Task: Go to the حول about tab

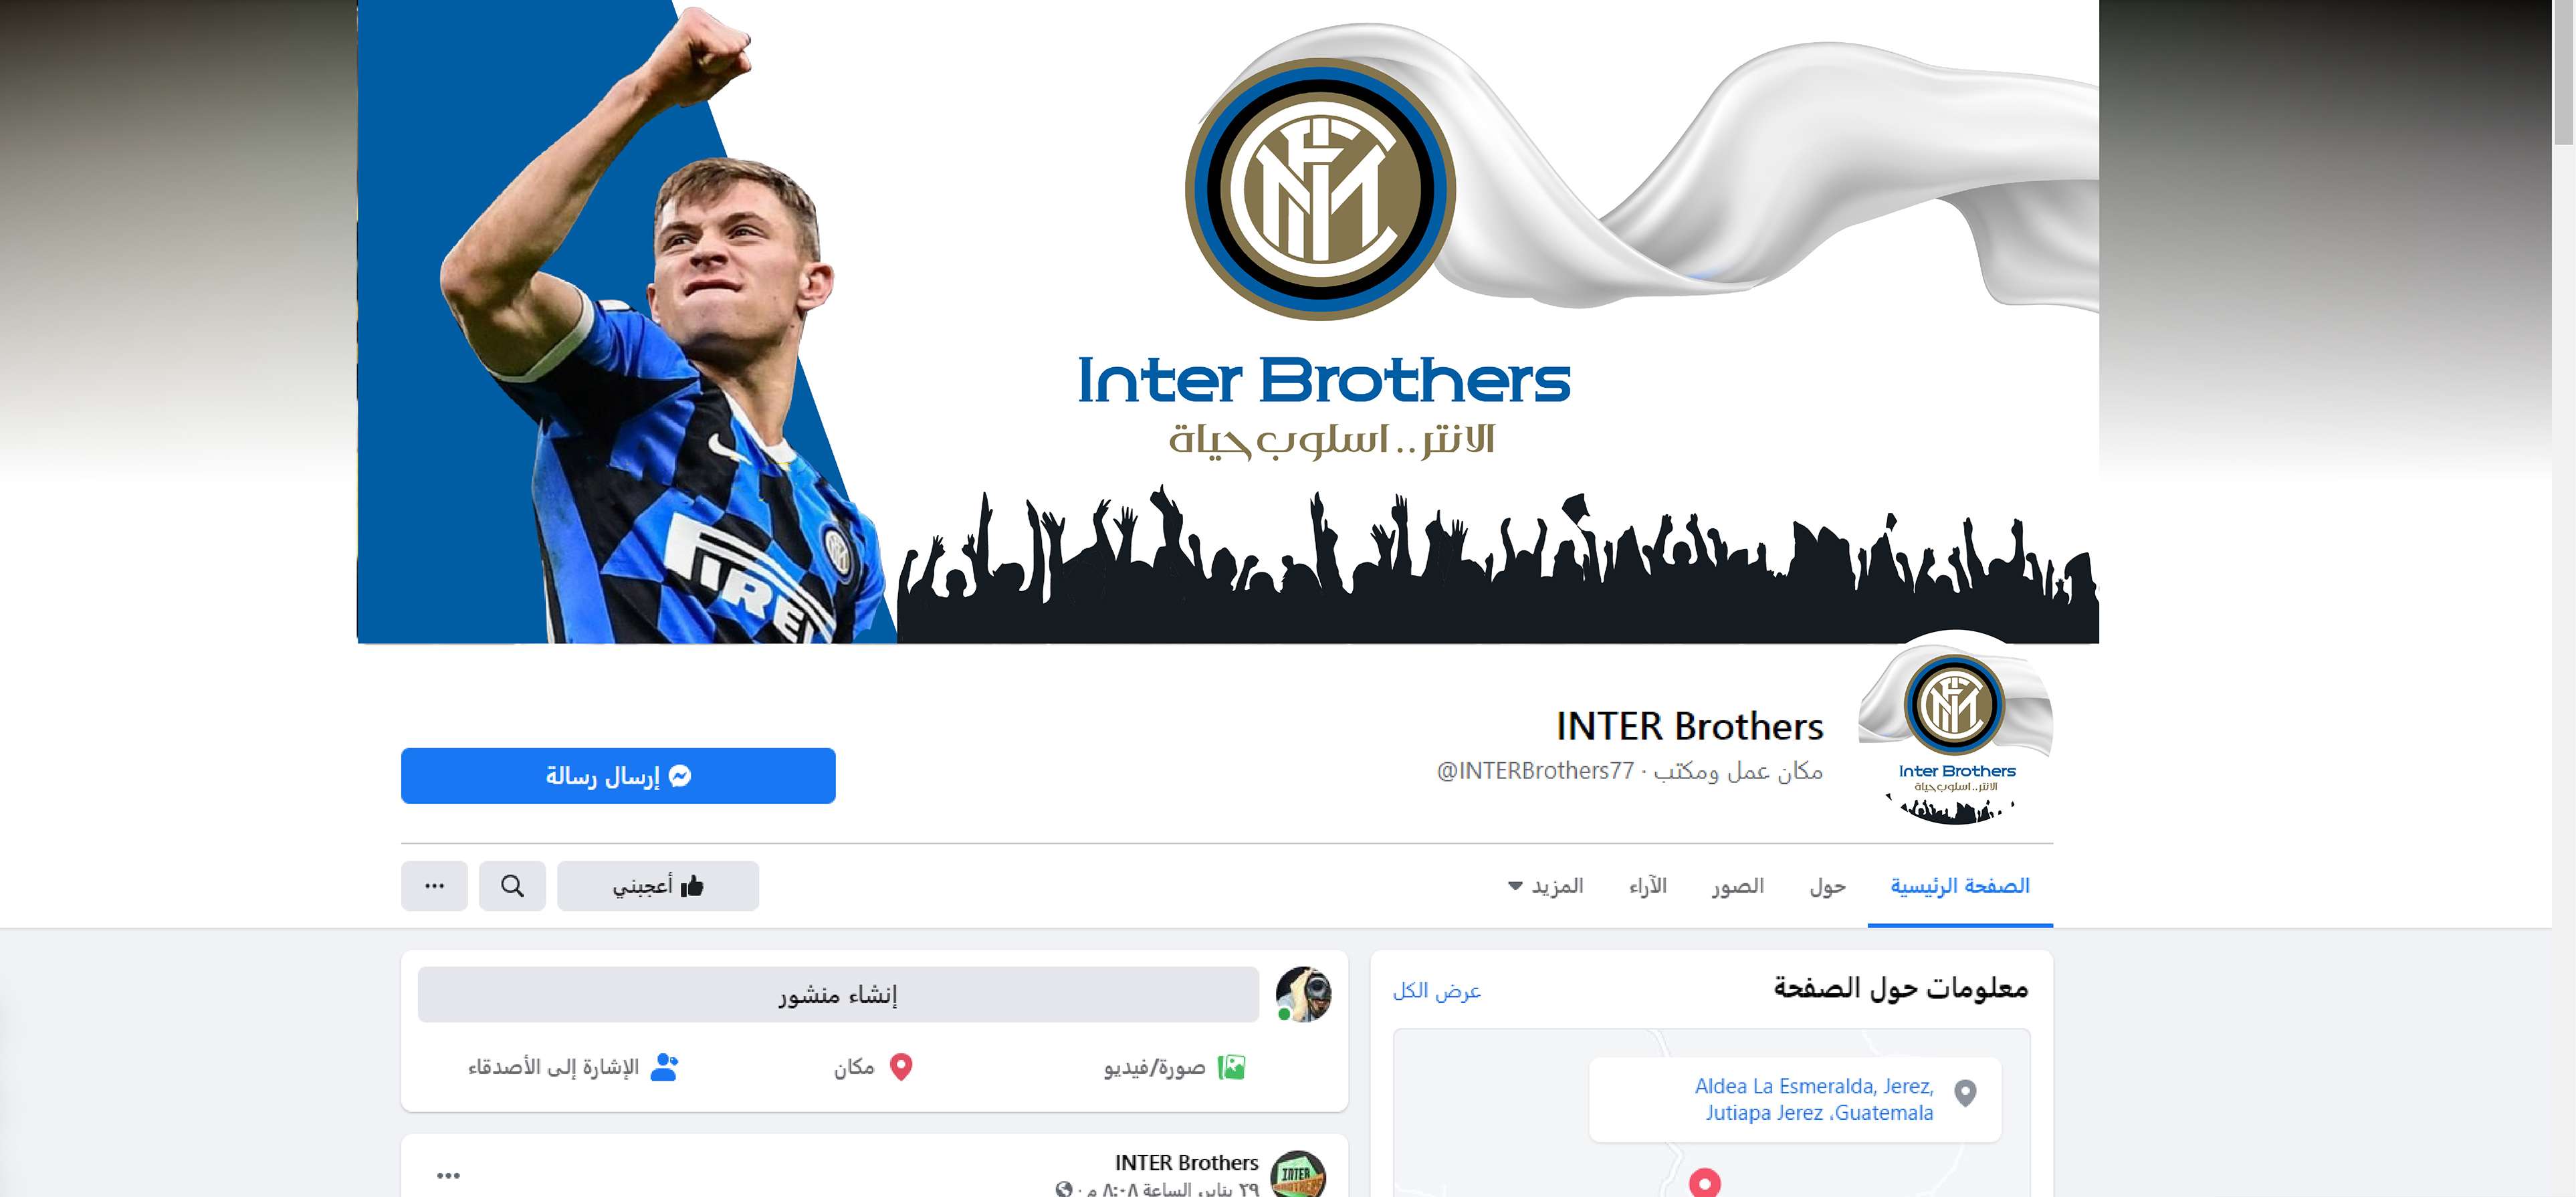Action: (1828, 886)
